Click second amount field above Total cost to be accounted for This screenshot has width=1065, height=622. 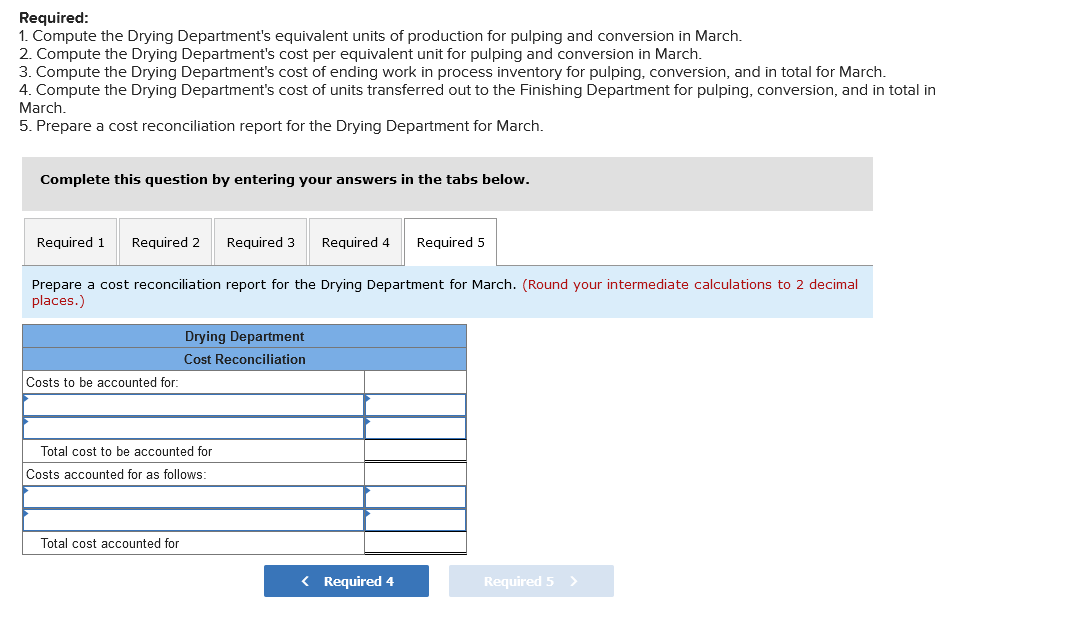[x=416, y=428]
